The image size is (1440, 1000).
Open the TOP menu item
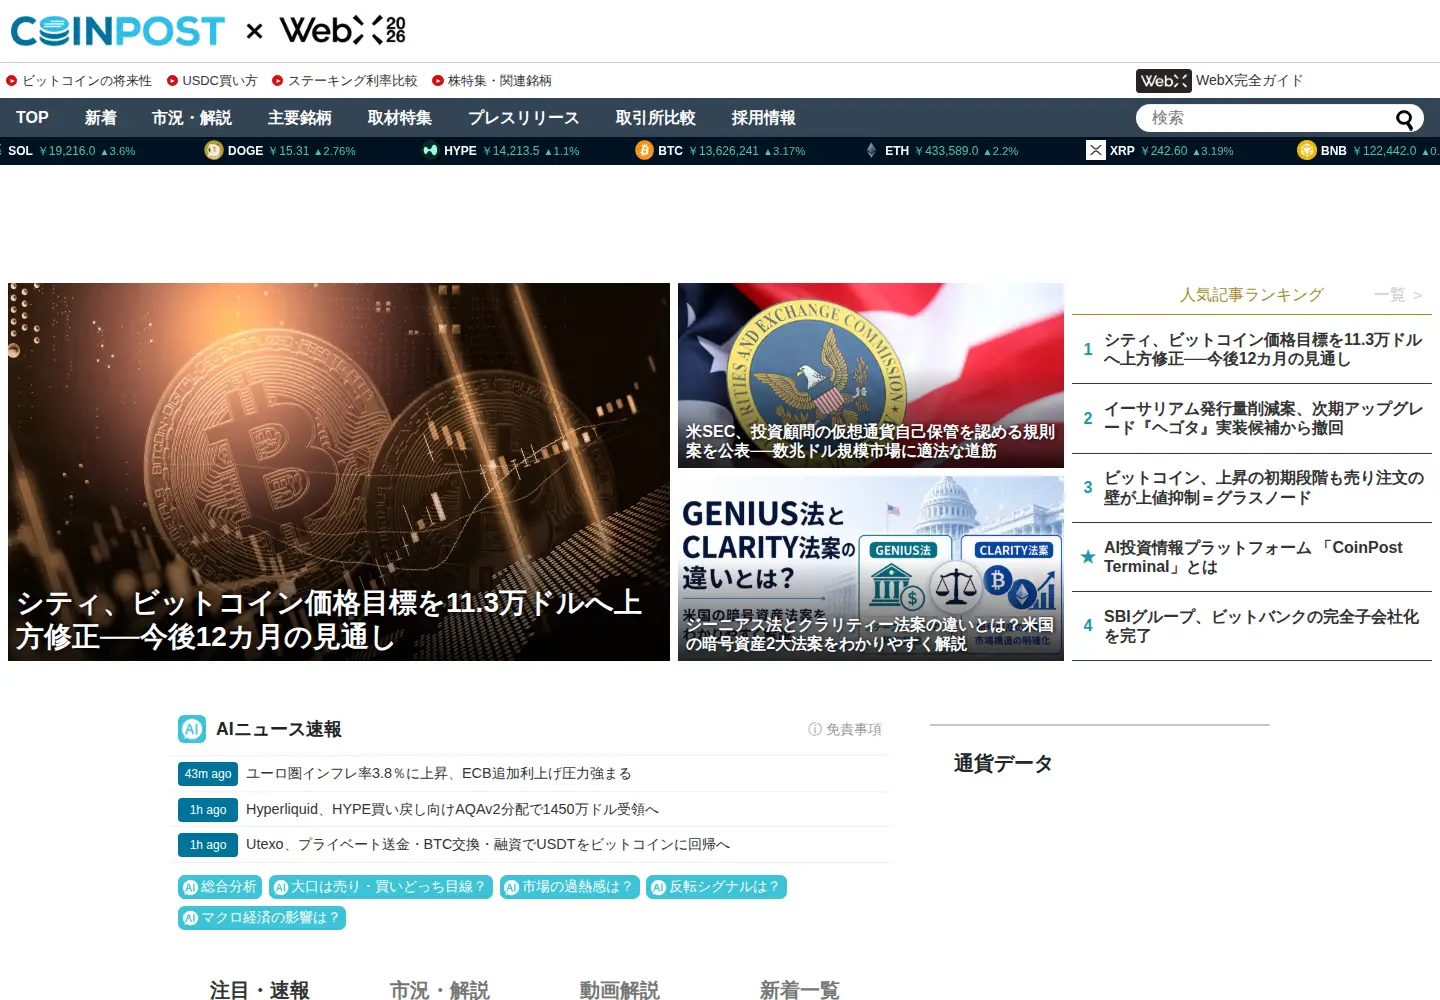tap(32, 118)
